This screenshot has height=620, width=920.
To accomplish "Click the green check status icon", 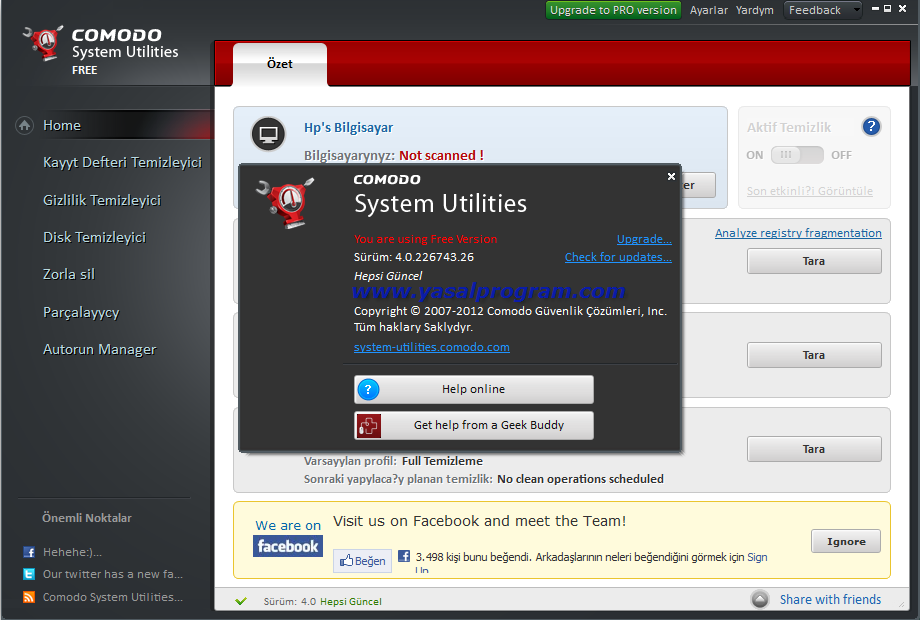I will click(241, 601).
